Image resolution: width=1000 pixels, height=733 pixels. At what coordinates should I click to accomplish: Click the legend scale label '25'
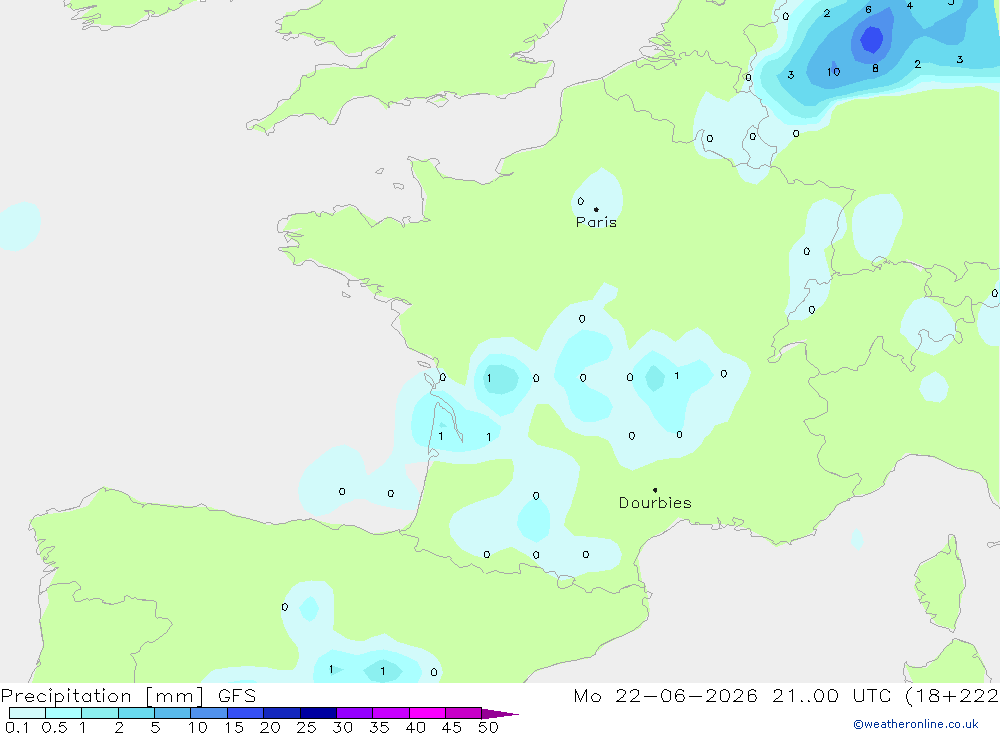[x=306, y=727]
